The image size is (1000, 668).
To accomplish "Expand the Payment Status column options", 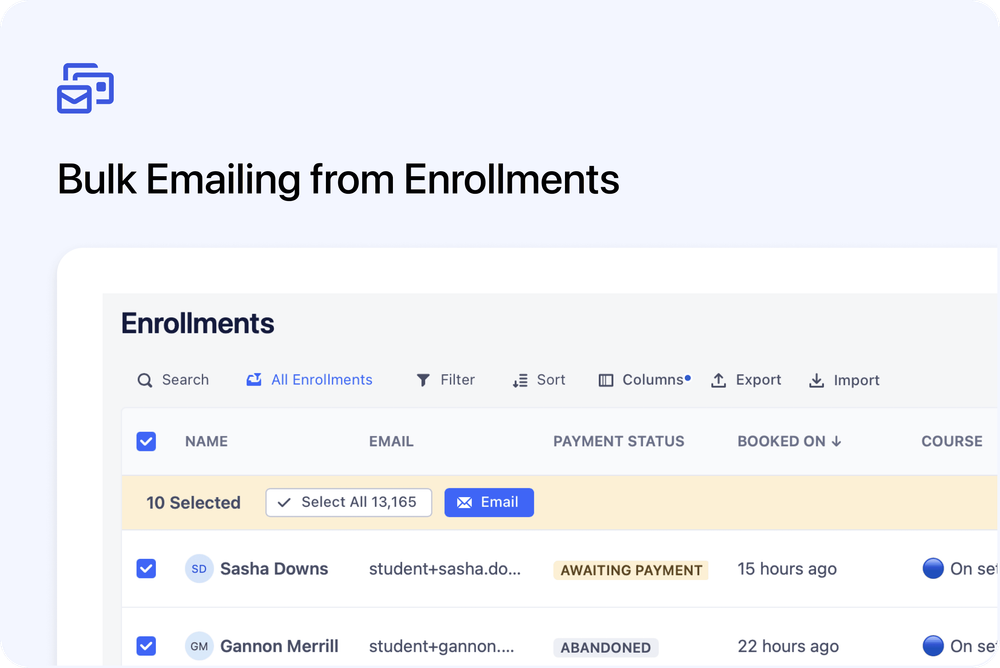I will tap(618, 441).
